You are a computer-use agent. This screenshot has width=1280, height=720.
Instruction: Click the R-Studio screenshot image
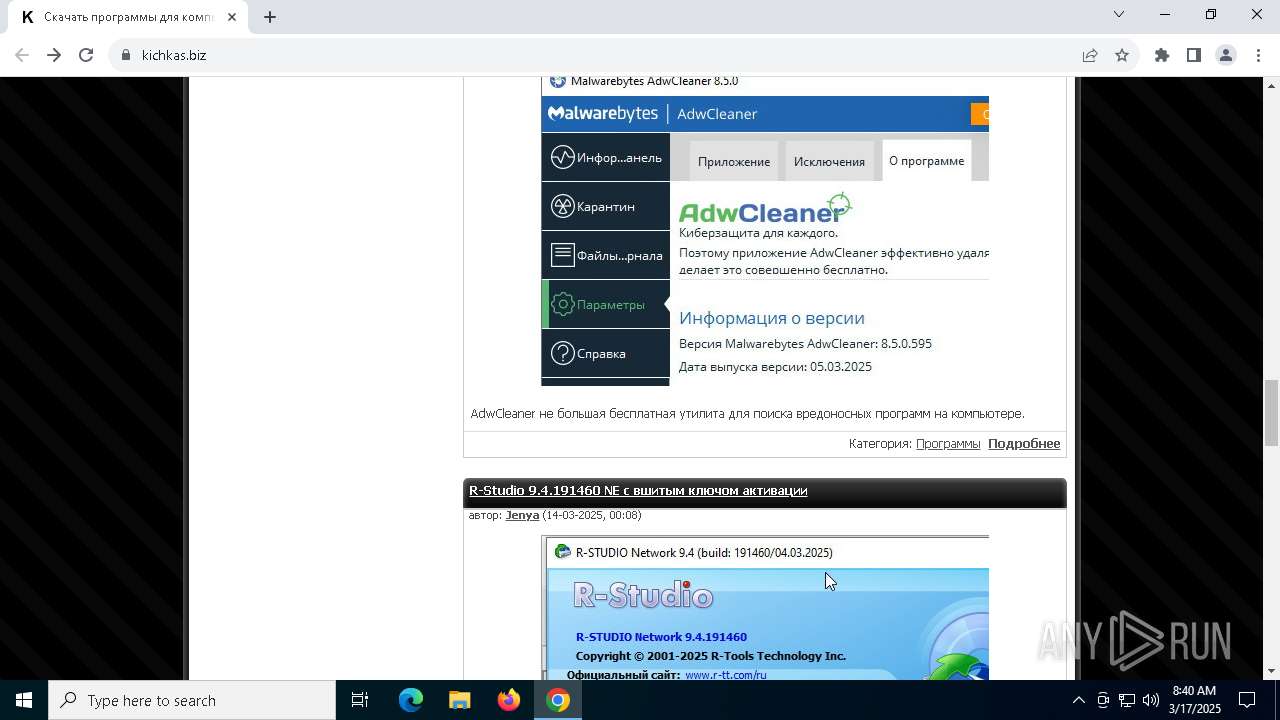[x=765, y=608]
